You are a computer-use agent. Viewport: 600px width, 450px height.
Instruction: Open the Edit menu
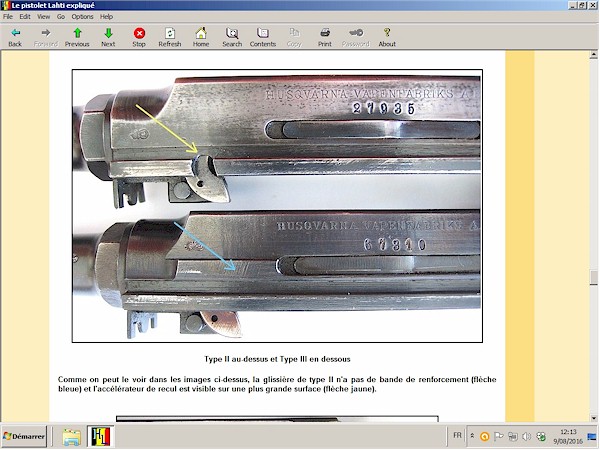pos(25,16)
